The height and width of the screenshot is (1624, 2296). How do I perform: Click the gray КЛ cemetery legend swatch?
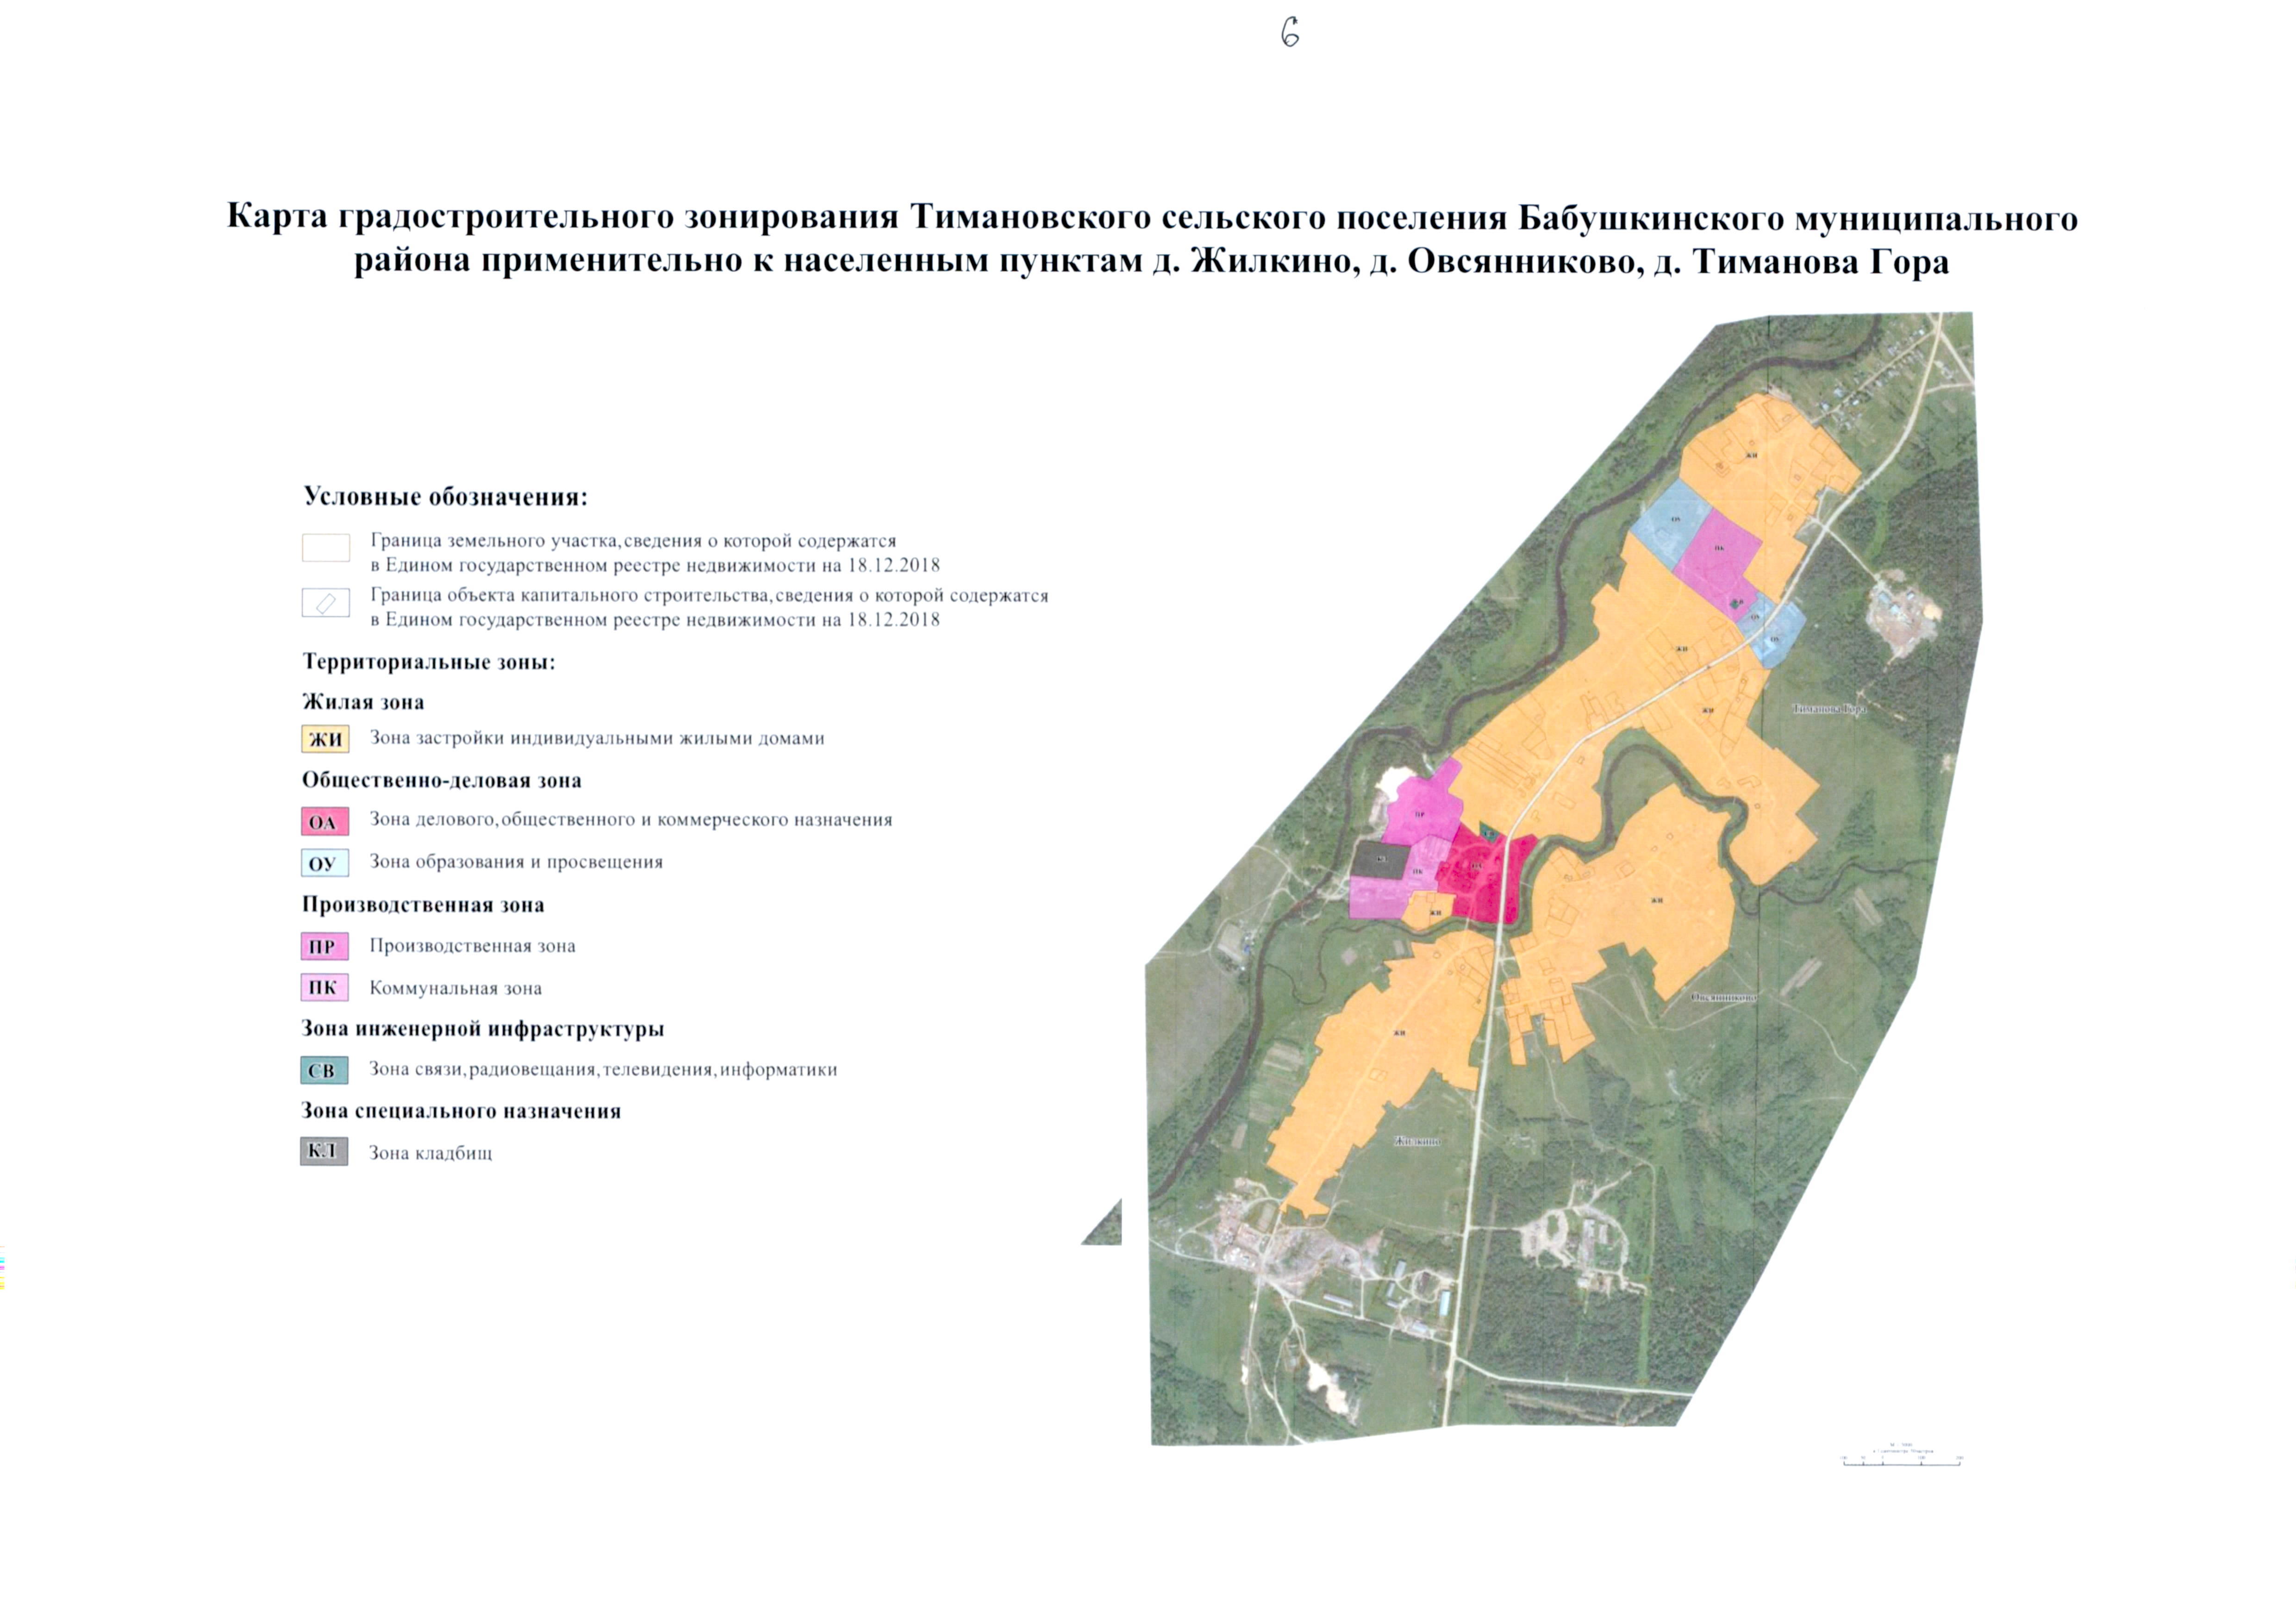[324, 1151]
